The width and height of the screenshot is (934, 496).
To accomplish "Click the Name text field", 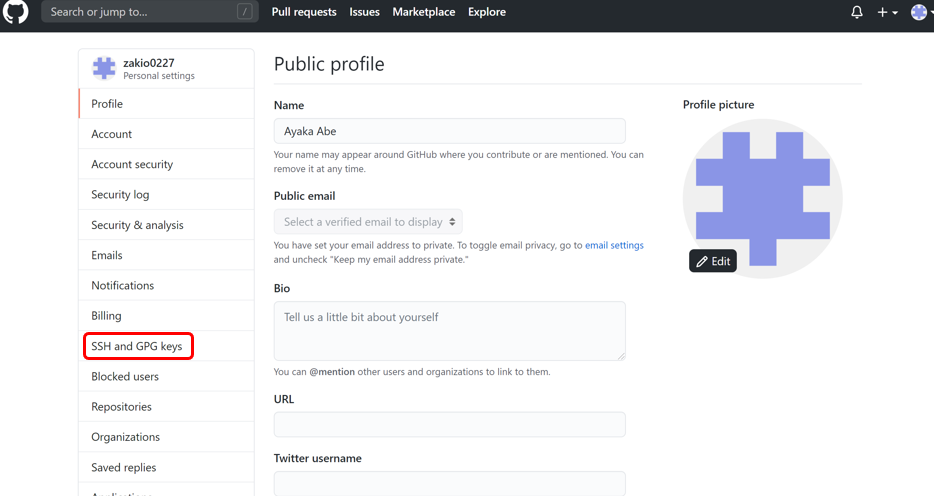I will pos(449,131).
